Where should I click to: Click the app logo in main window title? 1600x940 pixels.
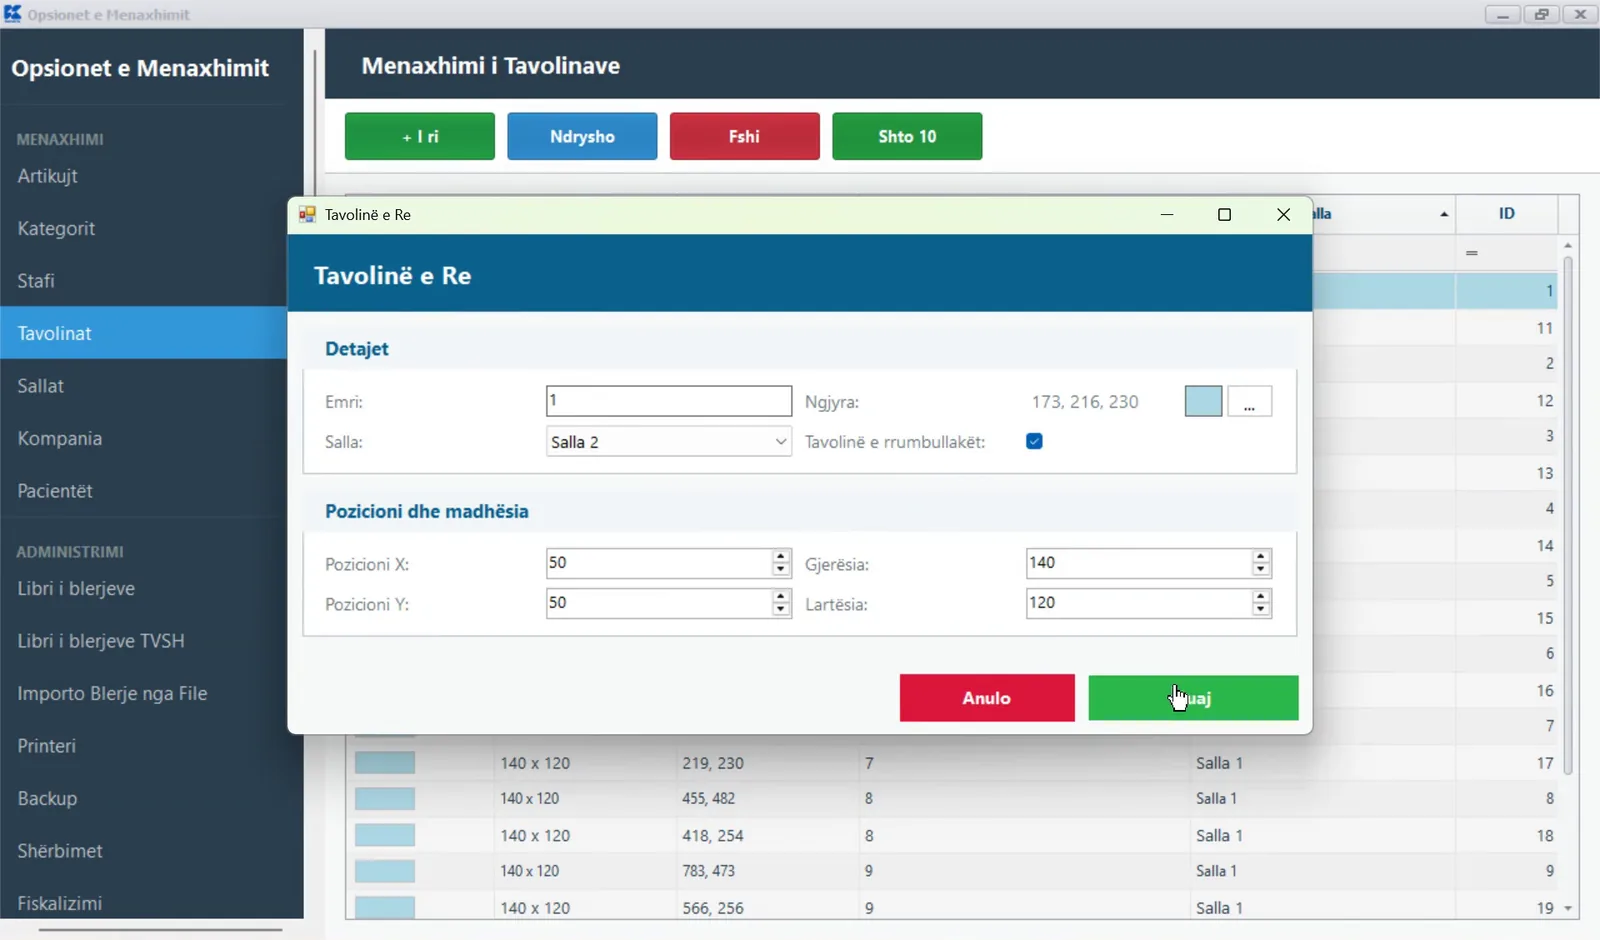pyautogui.click(x=12, y=14)
